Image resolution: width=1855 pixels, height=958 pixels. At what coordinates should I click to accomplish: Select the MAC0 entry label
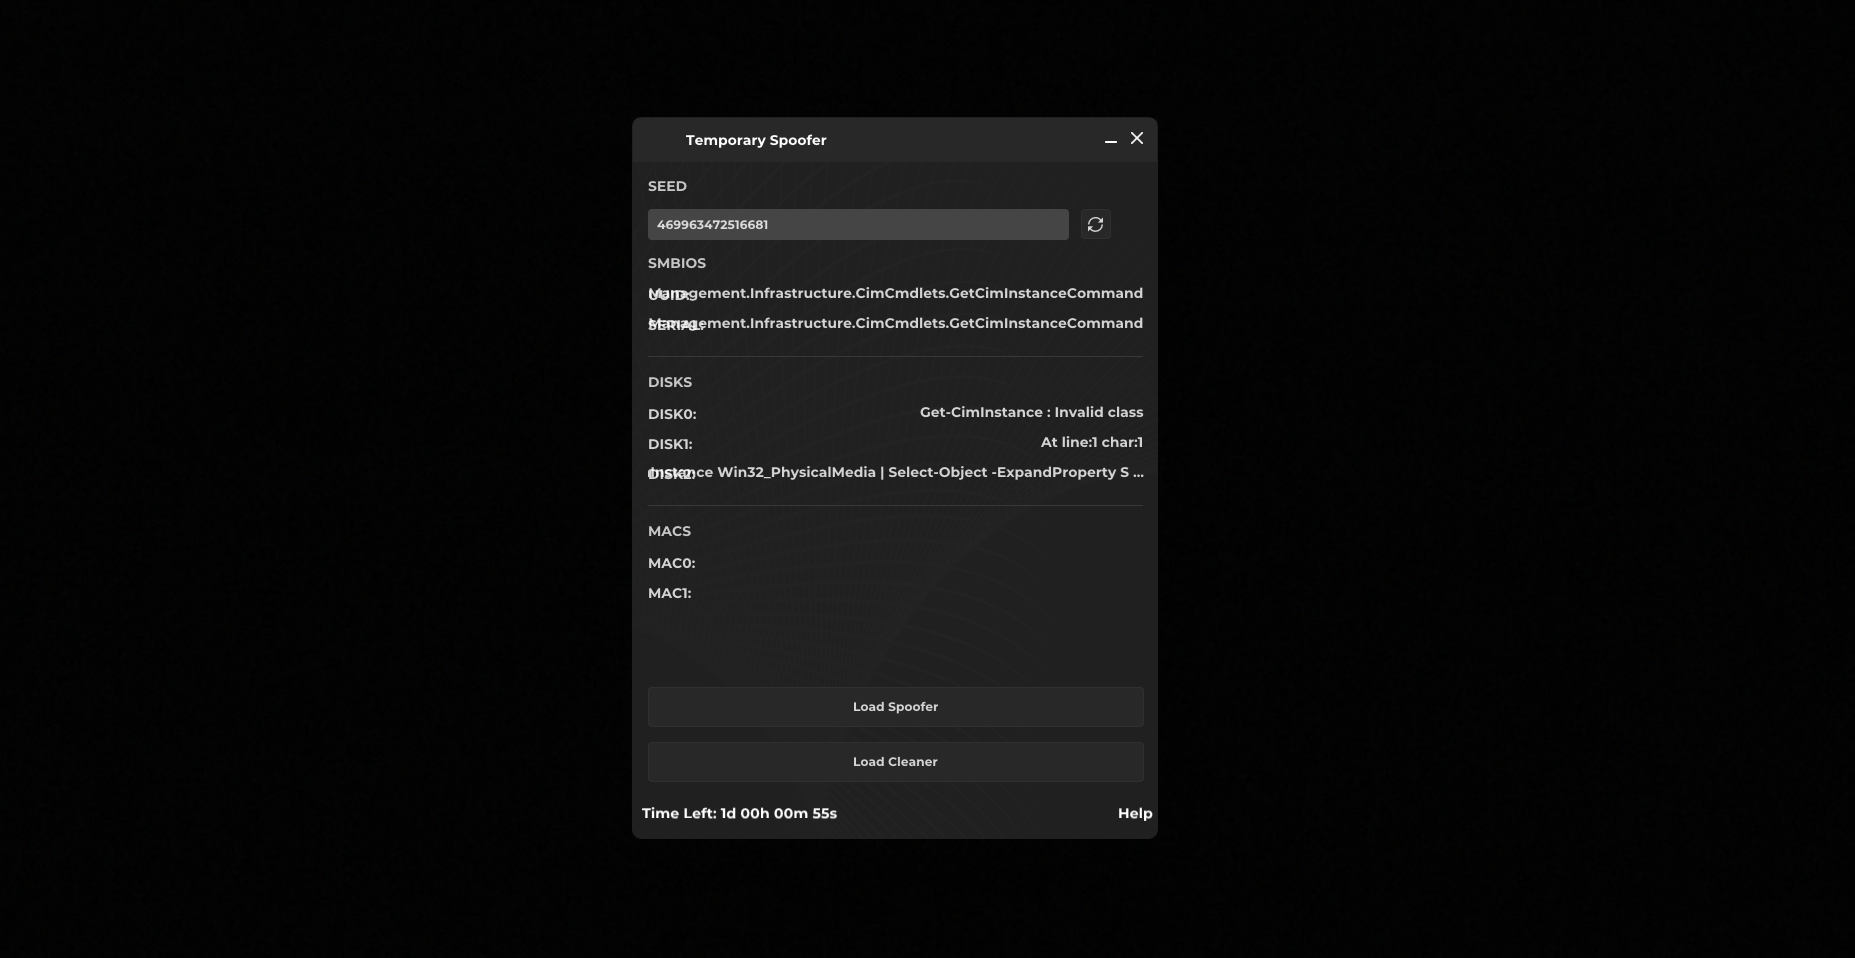coord(671,564)
